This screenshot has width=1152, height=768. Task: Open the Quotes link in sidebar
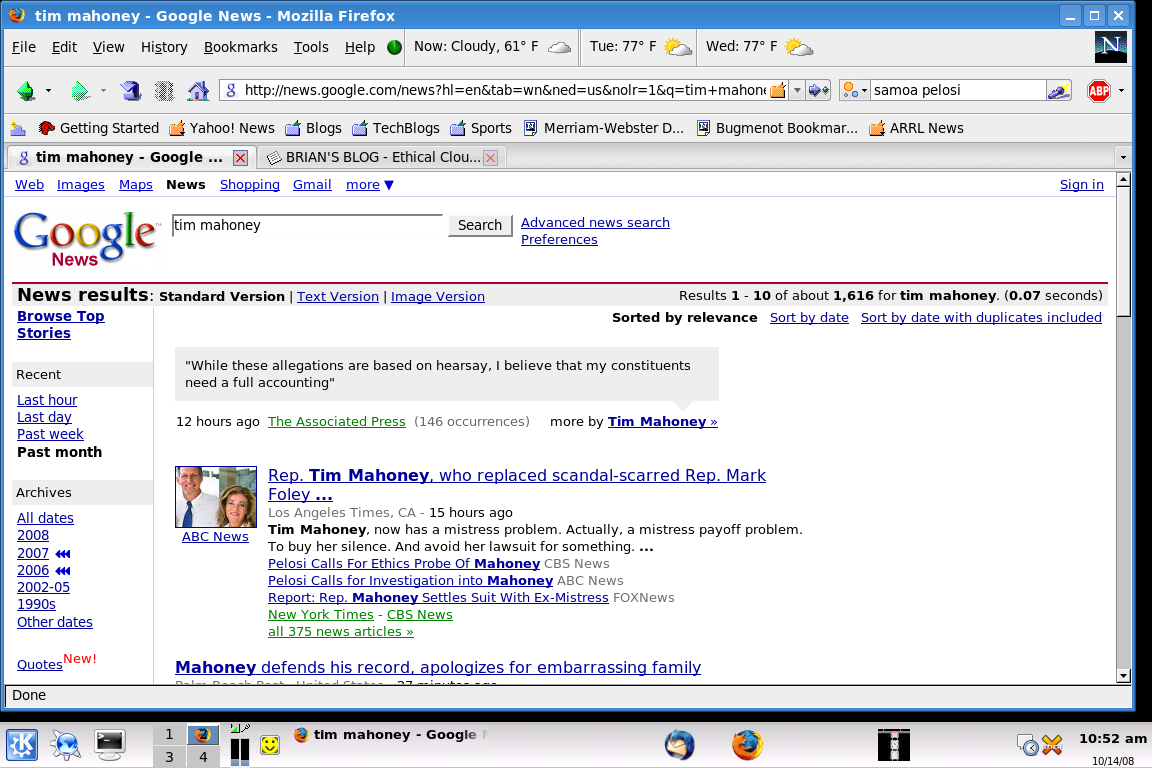(40, 665)
